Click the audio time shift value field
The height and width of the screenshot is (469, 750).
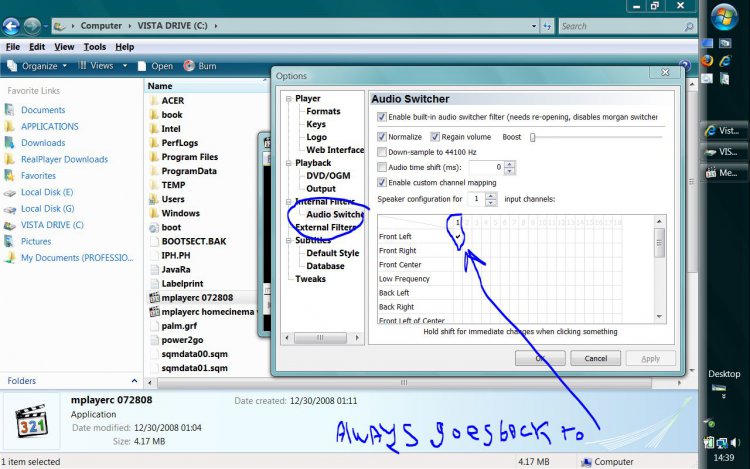pos(486,167)
